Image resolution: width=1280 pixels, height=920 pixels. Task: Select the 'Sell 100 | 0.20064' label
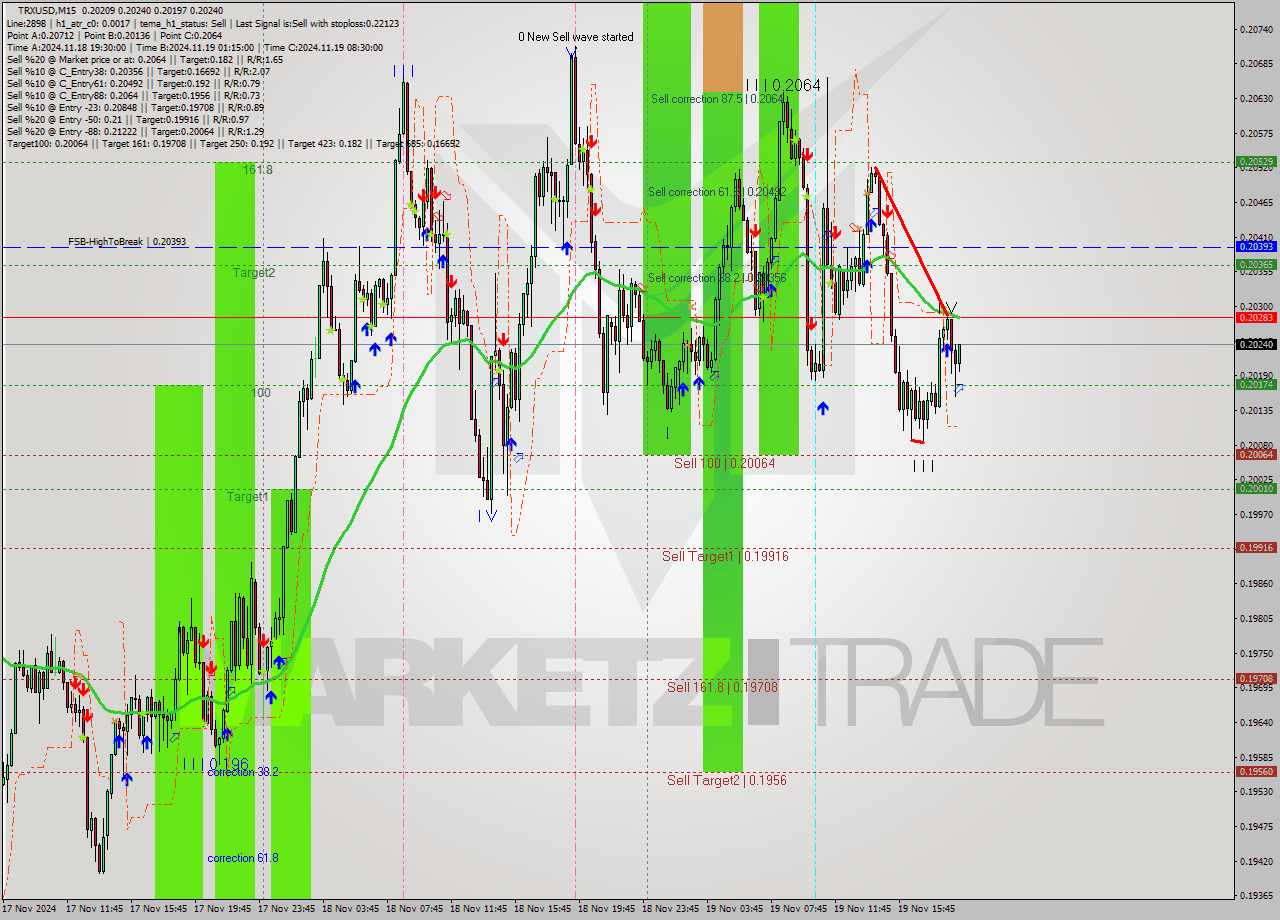click(x=724, y=463)
